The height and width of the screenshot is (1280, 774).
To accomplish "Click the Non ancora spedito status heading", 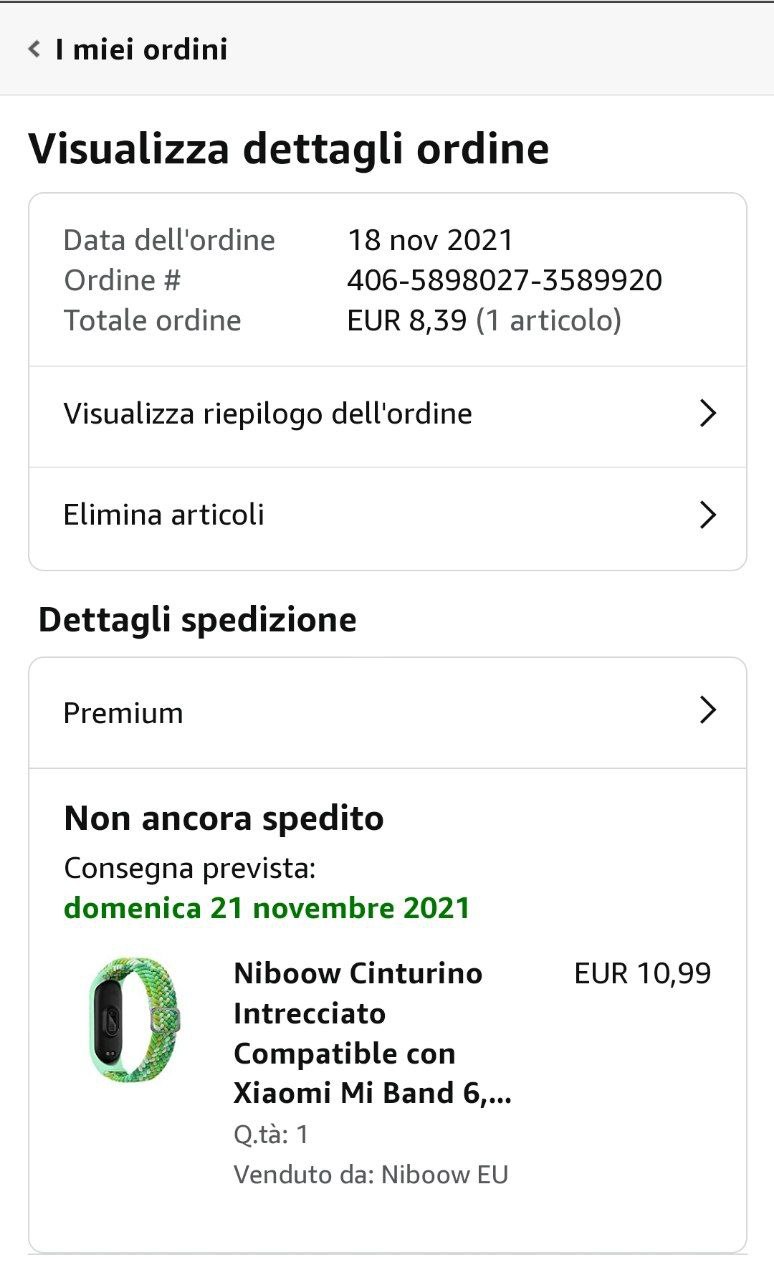I will [224, 818].
